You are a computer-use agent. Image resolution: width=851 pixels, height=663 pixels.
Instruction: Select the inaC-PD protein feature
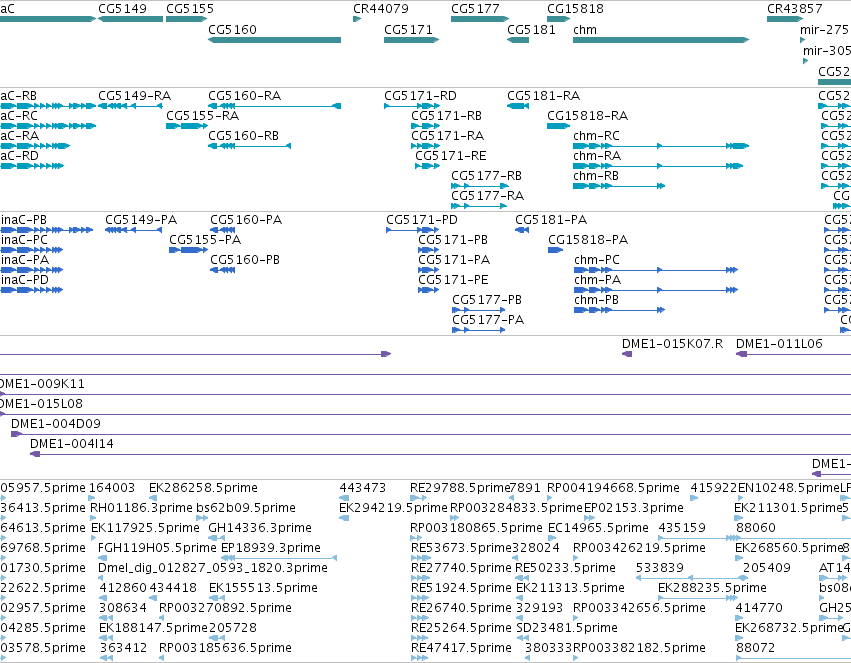(x=31, y=290)
